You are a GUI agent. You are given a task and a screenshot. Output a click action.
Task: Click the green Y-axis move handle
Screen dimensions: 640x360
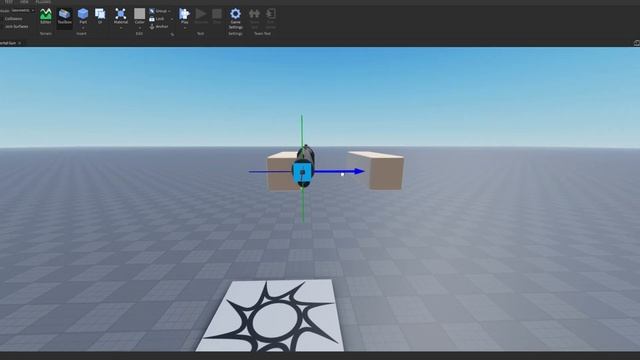pos(302,131)
